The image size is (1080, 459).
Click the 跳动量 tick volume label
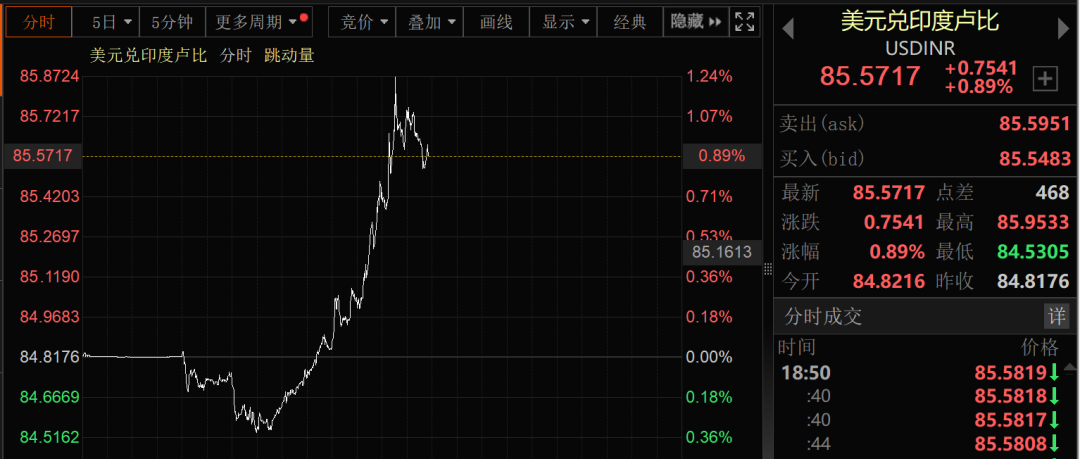pyautogui.click(x=289, y=56)
